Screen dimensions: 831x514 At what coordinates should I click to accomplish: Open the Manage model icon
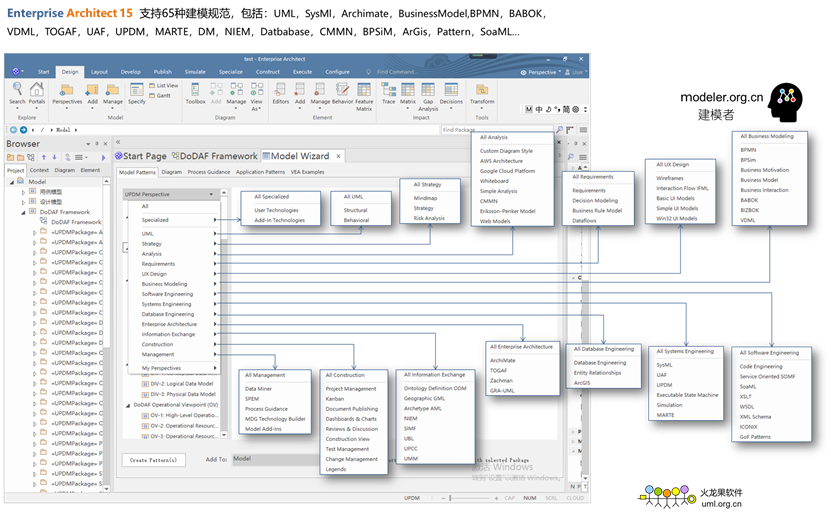pos(112,95)
